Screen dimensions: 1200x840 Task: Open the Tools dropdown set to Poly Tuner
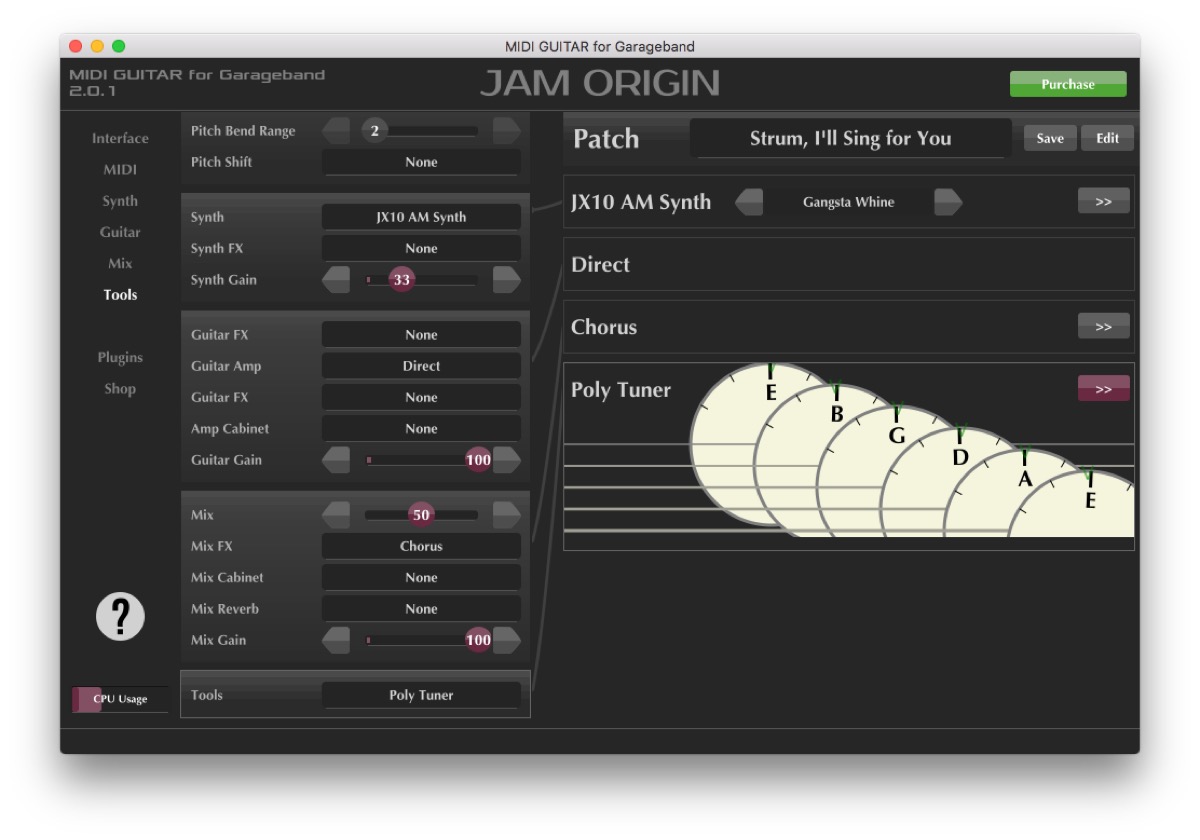[x=421, y=695]
